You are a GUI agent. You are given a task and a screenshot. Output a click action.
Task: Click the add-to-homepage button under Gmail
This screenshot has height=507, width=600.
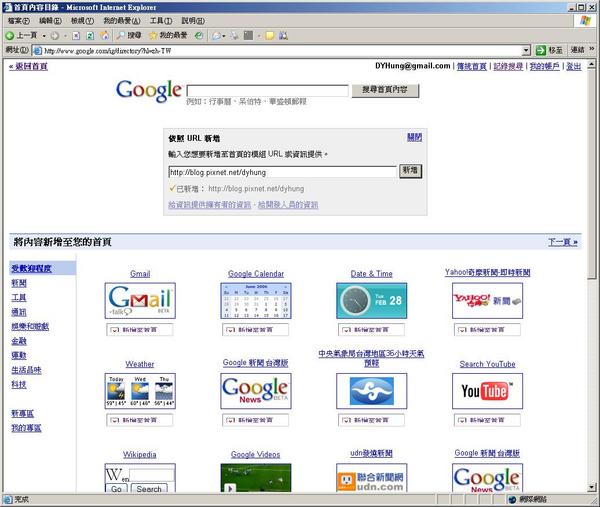click(x=140, y=329)
